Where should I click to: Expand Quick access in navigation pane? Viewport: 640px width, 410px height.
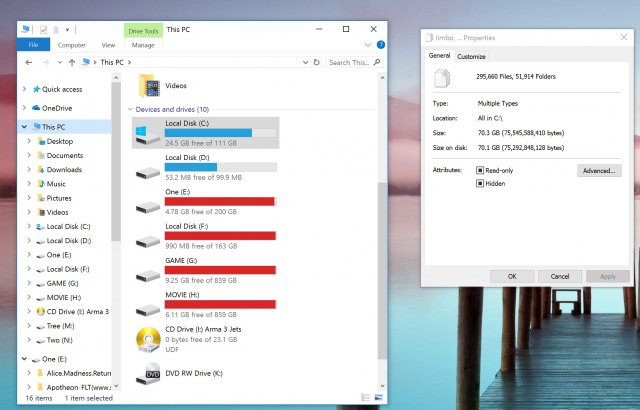click(24, 89)
